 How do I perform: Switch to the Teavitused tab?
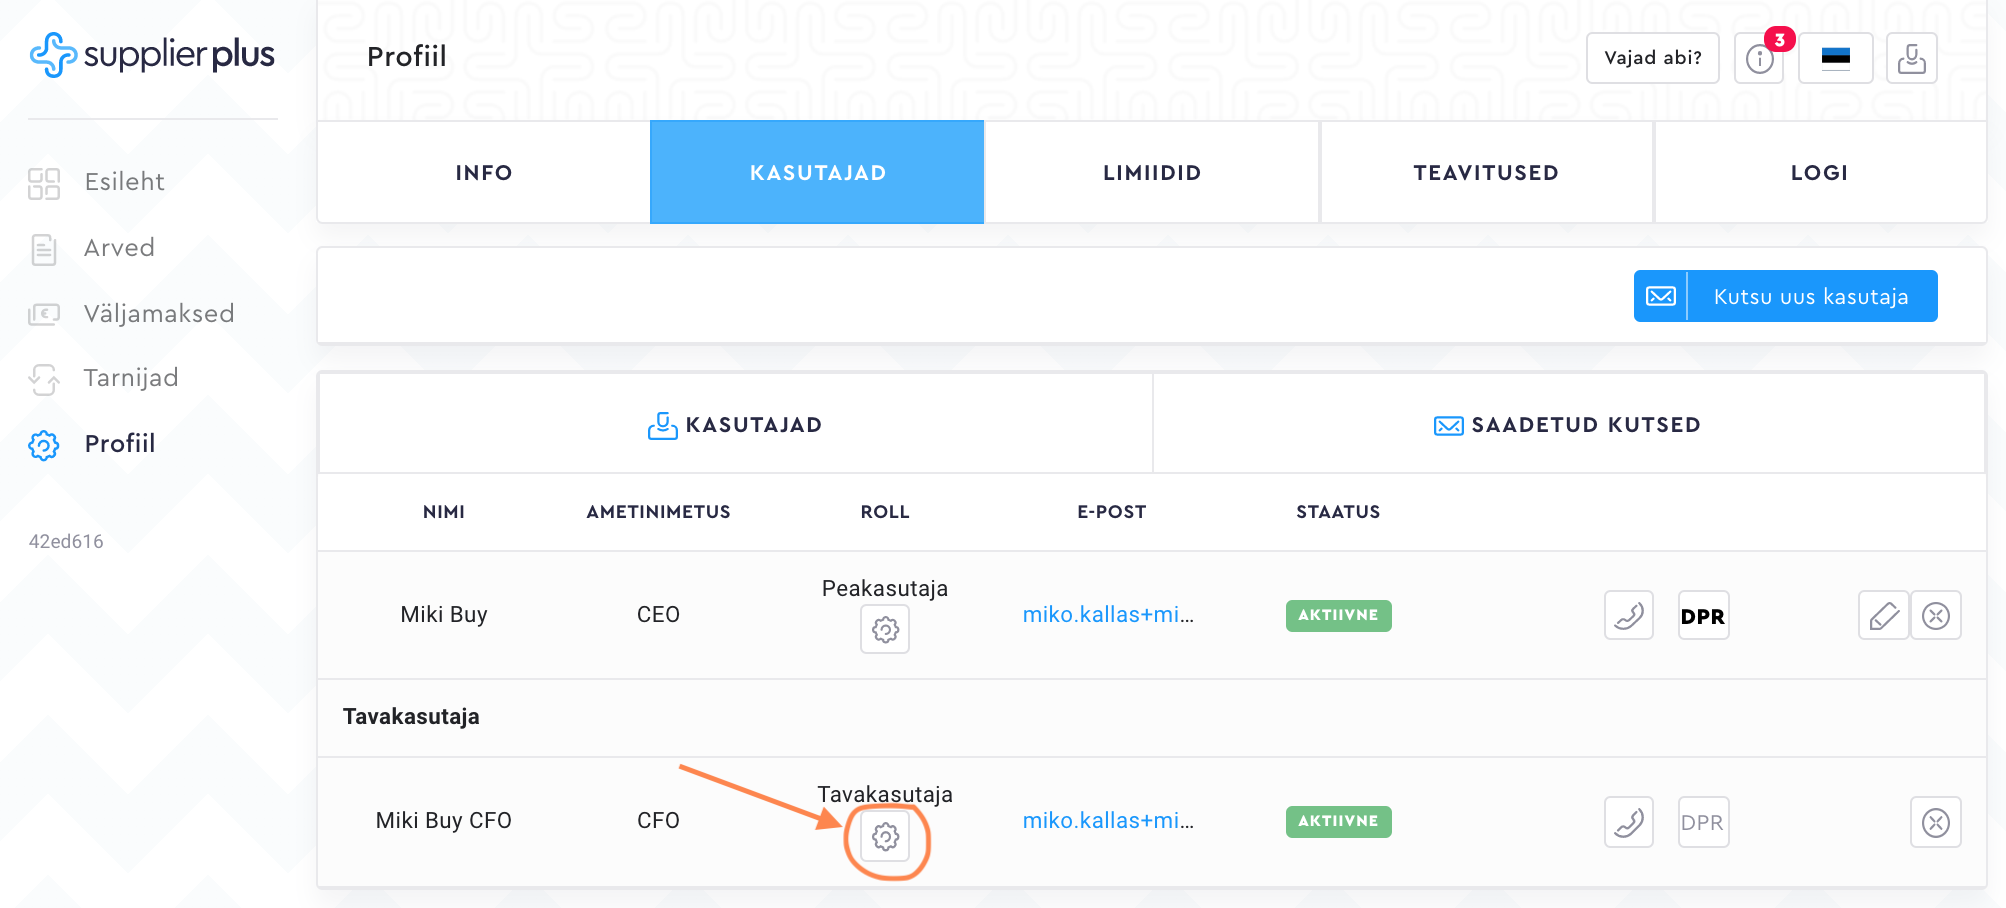coord(1485,173)
